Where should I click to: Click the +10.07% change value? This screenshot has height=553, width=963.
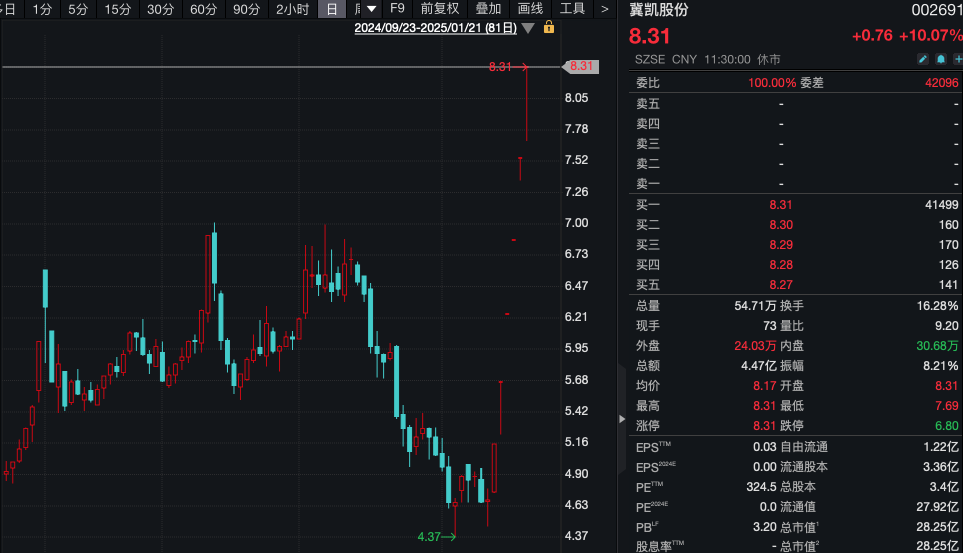click(930, 36)
